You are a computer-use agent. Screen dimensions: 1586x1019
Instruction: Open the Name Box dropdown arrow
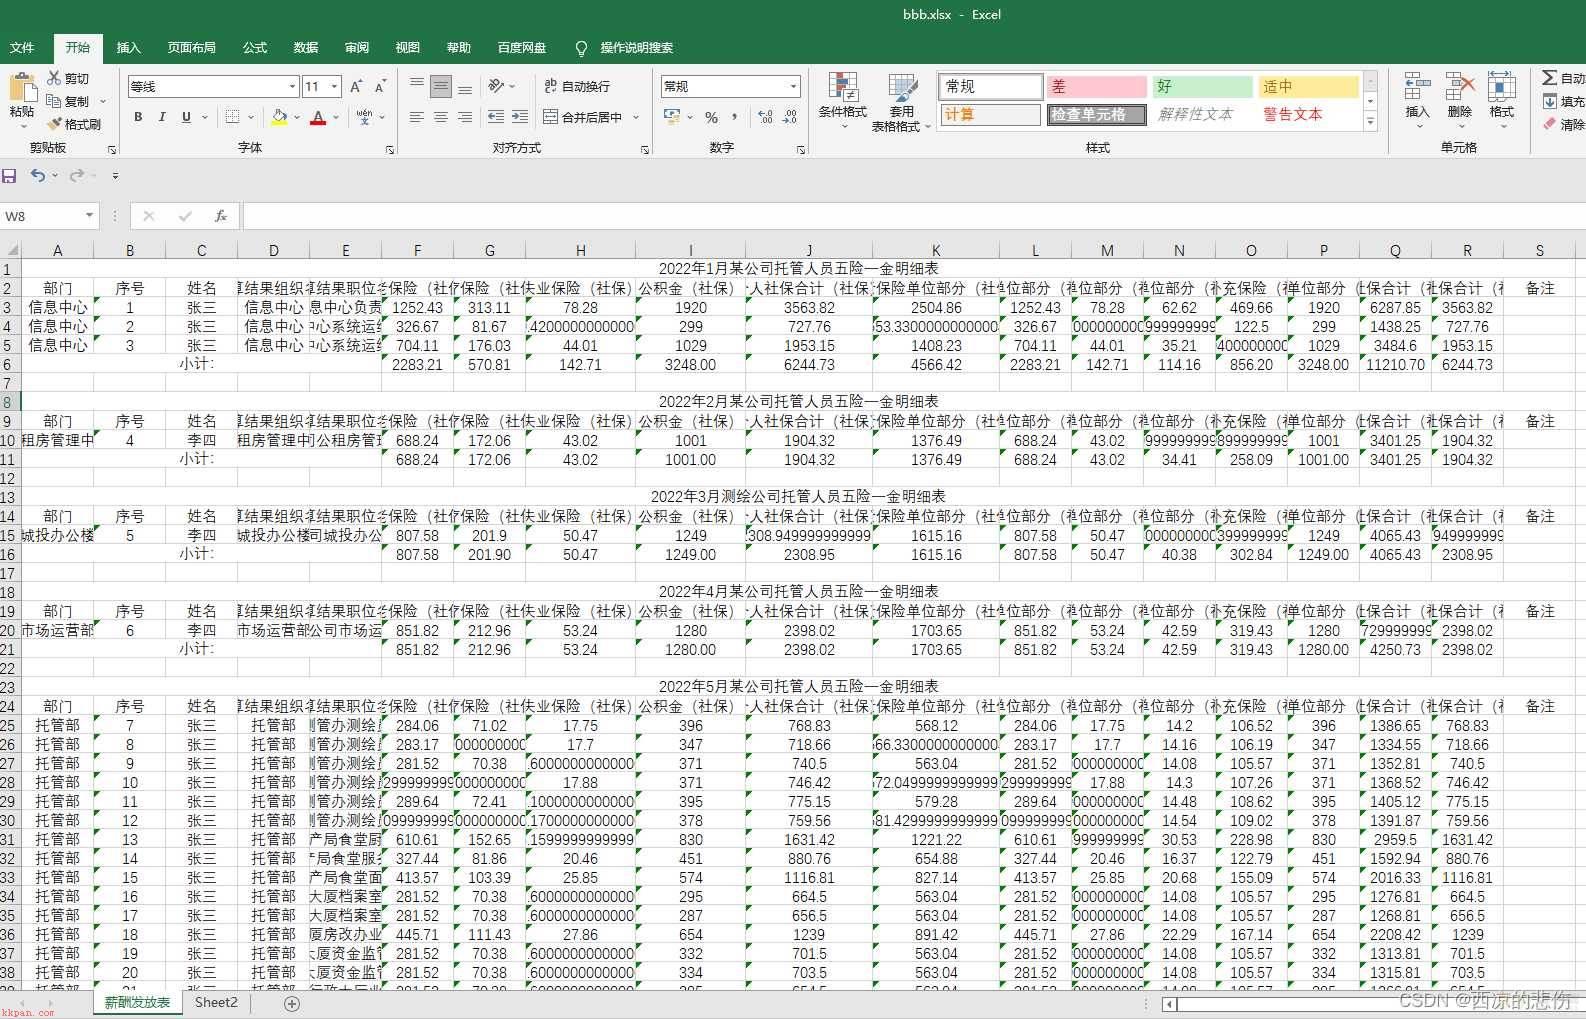[89, 216]
